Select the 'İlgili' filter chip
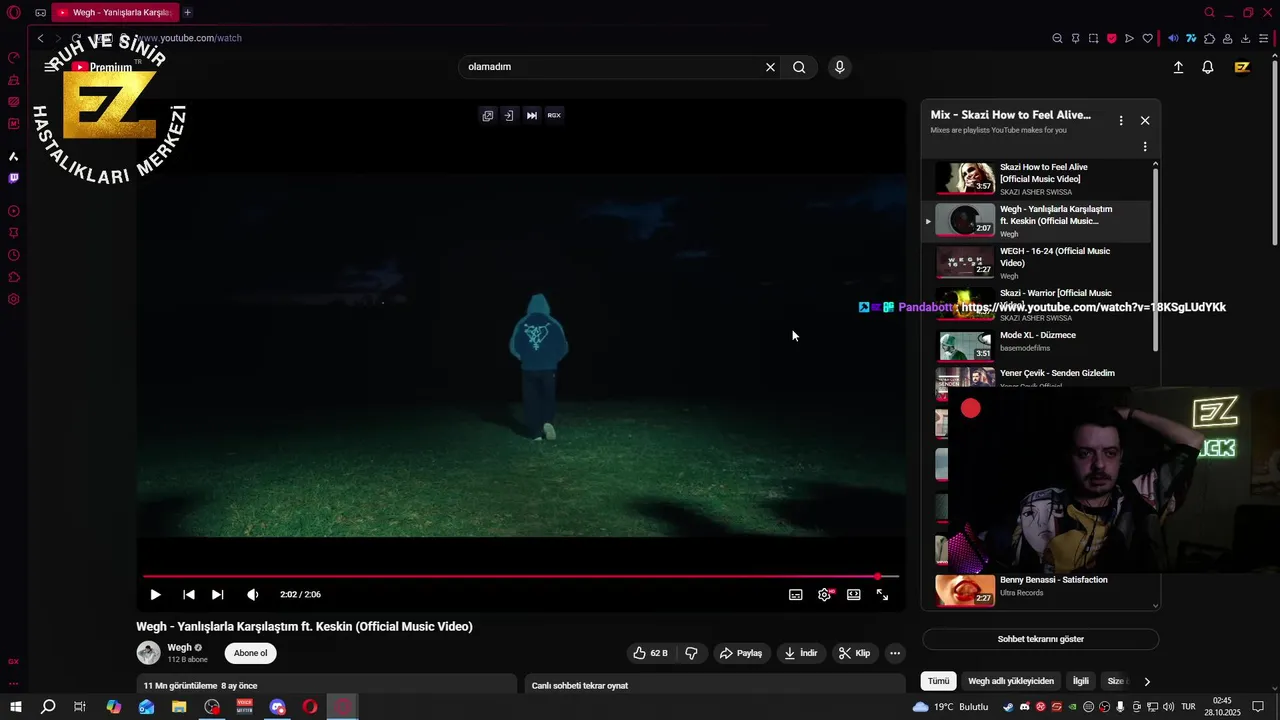 (x=1080, y=681)
